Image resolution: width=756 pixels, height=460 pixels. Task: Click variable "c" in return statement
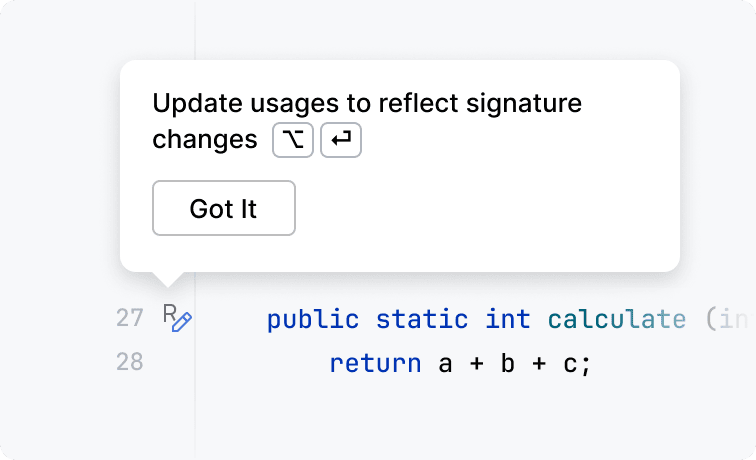[568, 363]
